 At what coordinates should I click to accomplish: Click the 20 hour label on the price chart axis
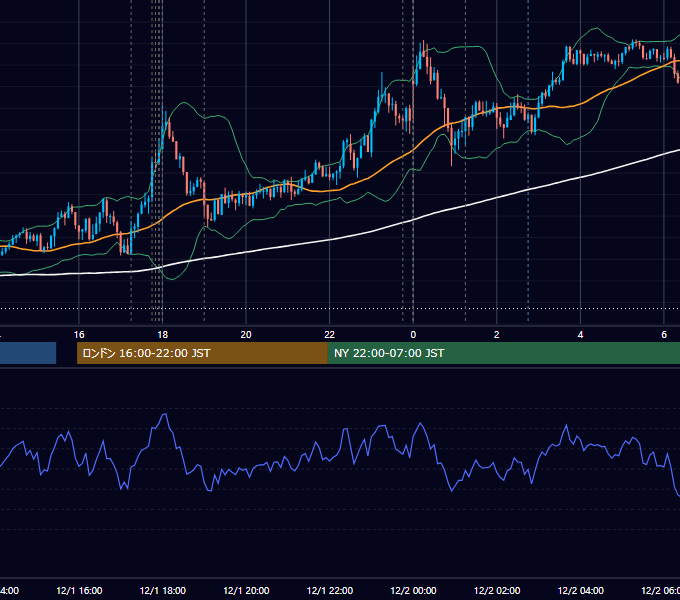(x=246, y=335)
